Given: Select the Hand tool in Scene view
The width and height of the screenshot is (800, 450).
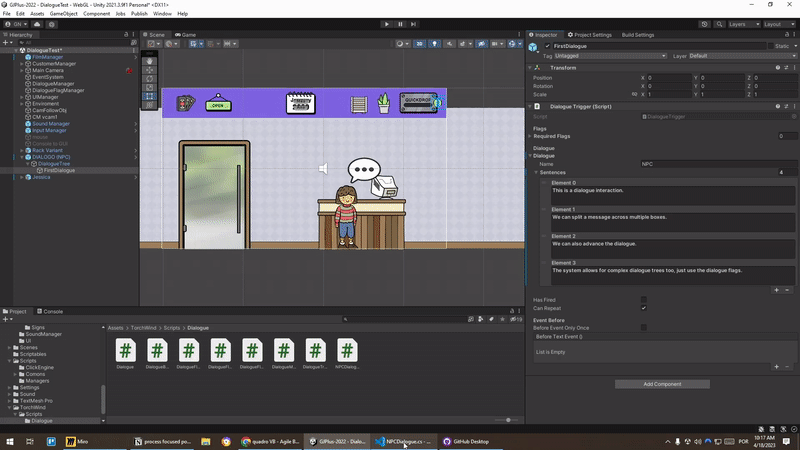Looking at the screenshot, I should click(x=149, y=61).
